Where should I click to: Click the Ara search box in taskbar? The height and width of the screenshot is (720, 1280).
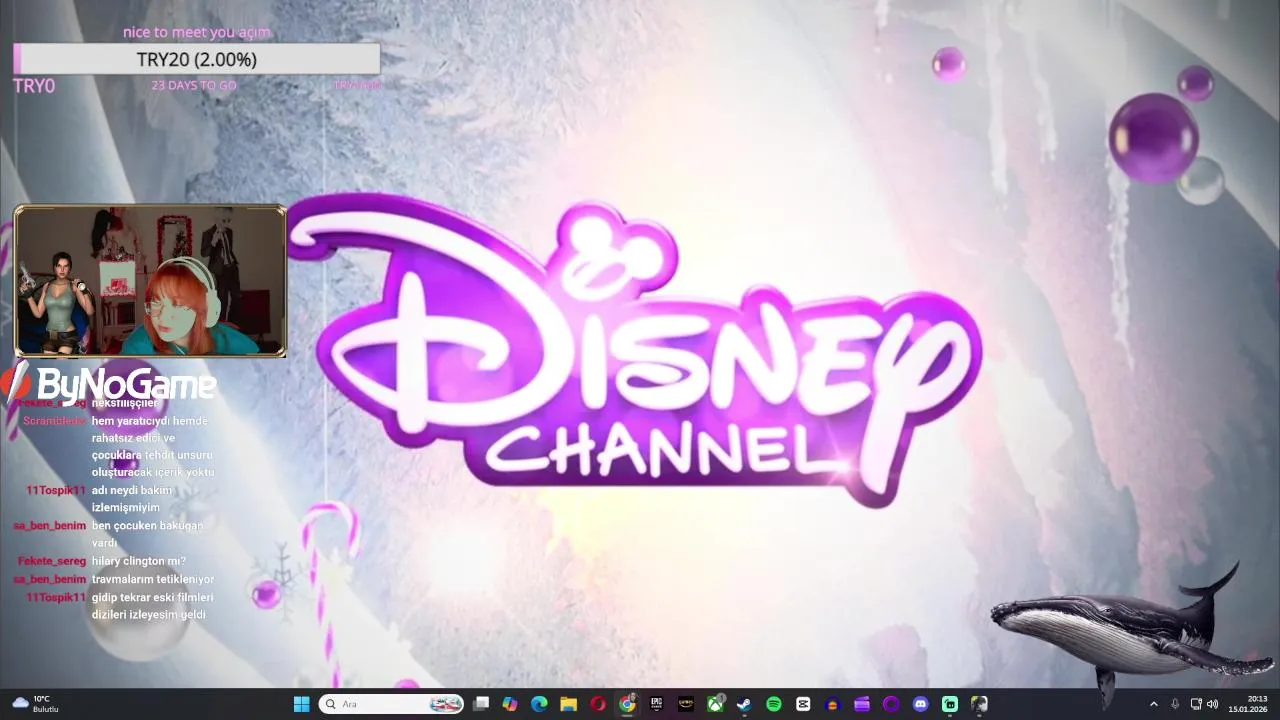tap(391, 704)
